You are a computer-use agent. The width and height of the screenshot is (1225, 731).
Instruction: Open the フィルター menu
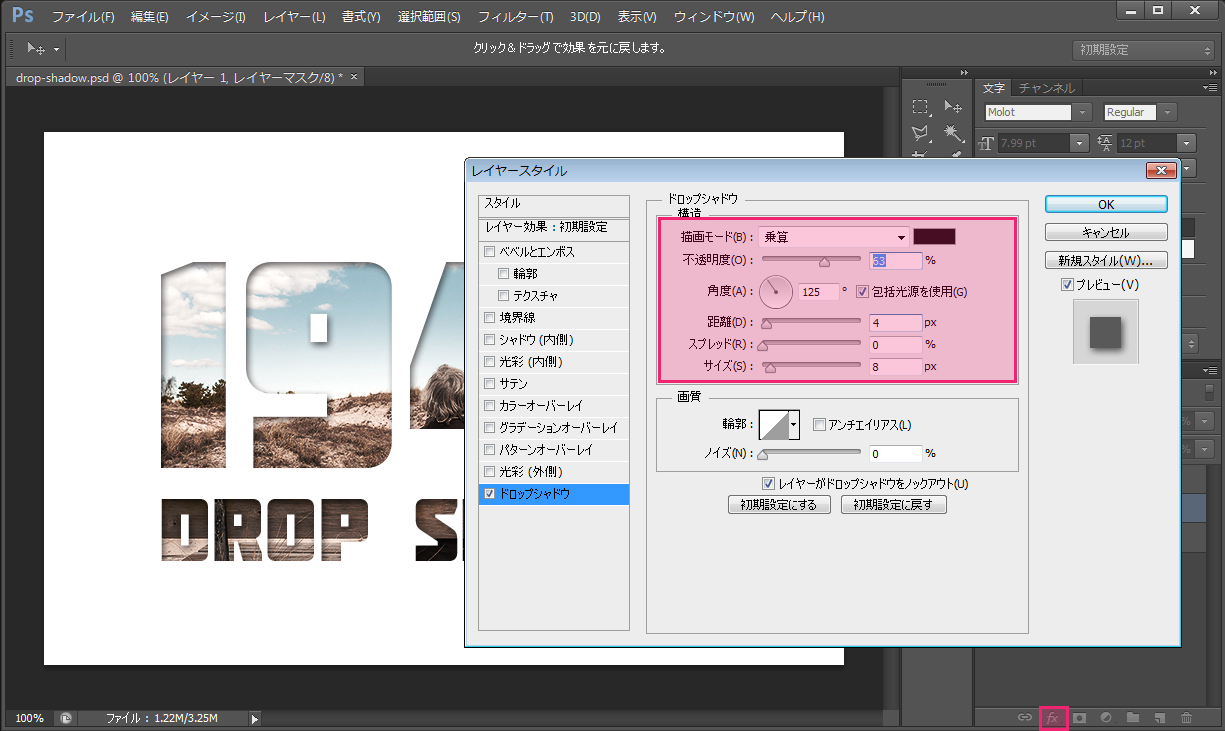tap(516, 16)
